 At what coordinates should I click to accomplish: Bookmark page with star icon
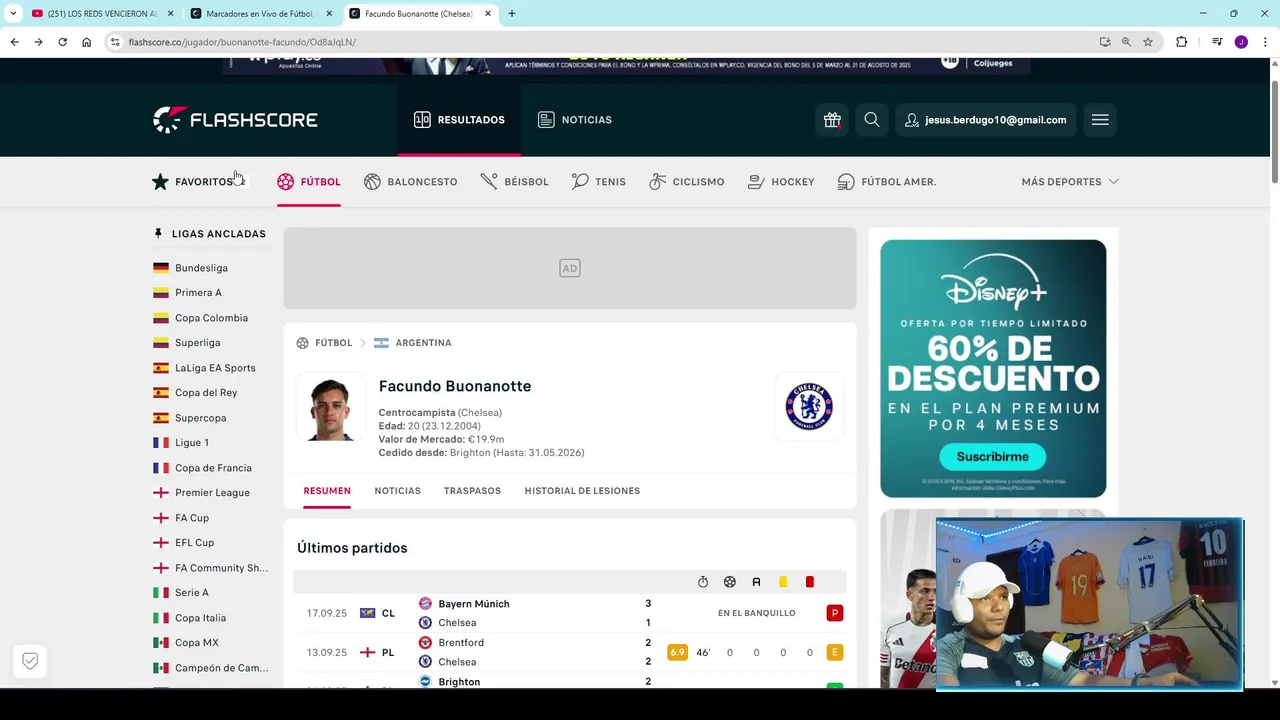(x=1148, y=42)
